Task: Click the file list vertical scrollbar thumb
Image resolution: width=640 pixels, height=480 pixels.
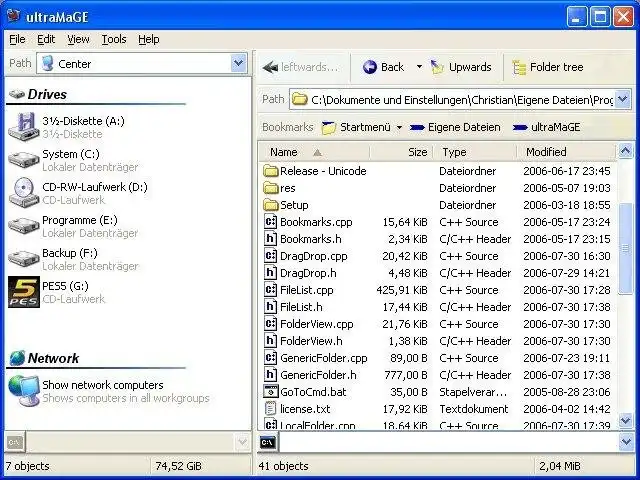Action: point(626,248)
